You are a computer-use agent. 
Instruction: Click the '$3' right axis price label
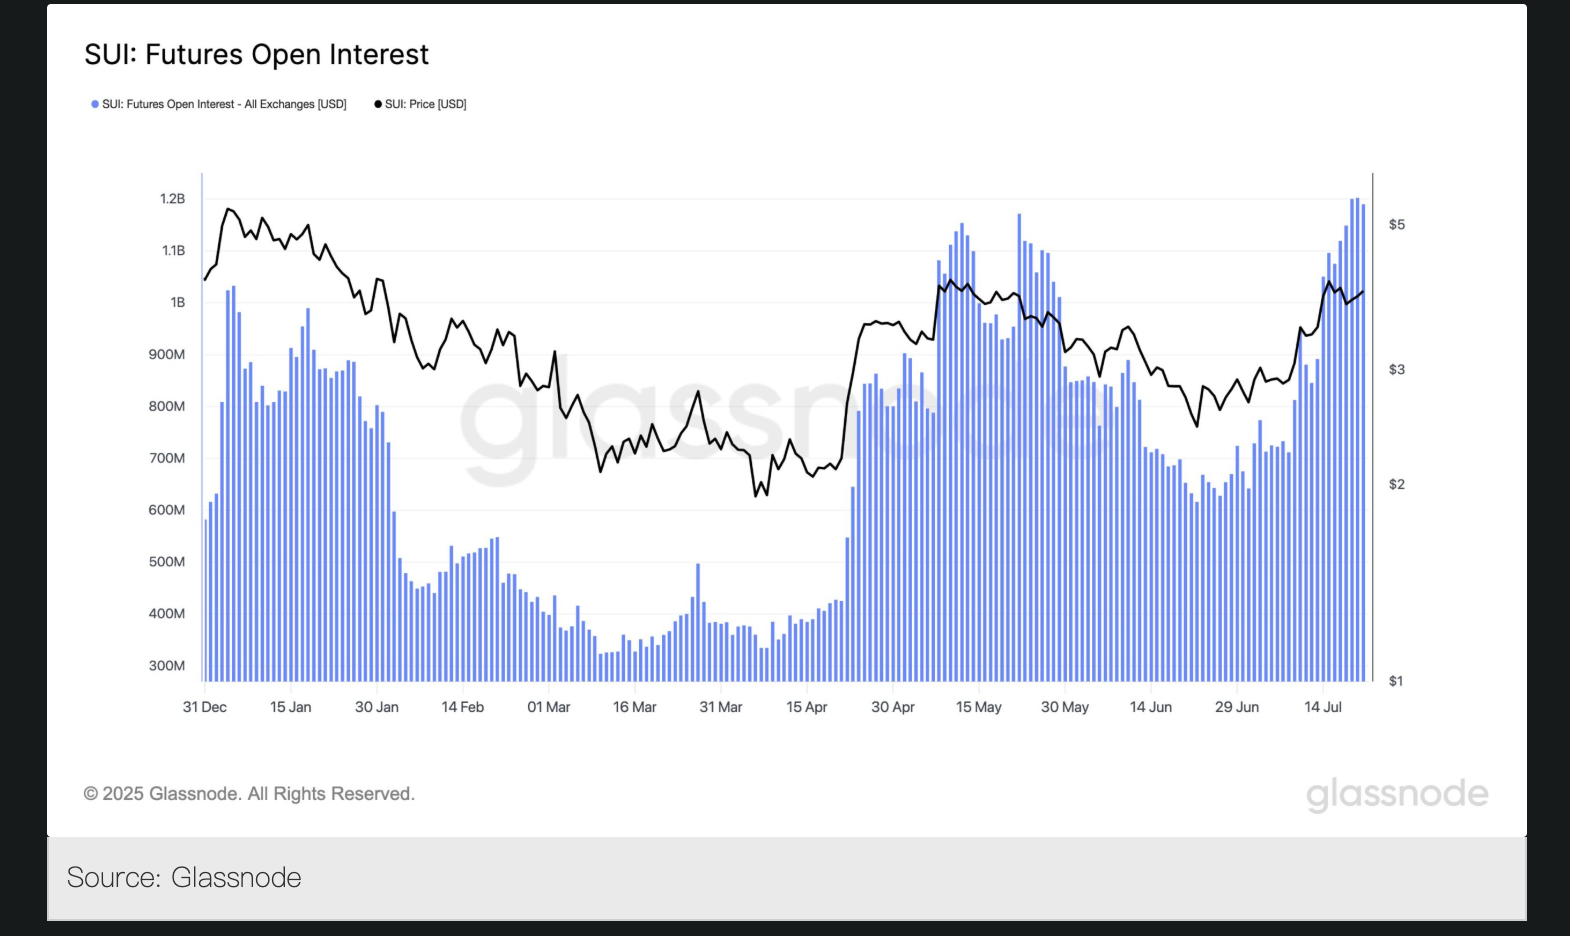(1397, 370)
